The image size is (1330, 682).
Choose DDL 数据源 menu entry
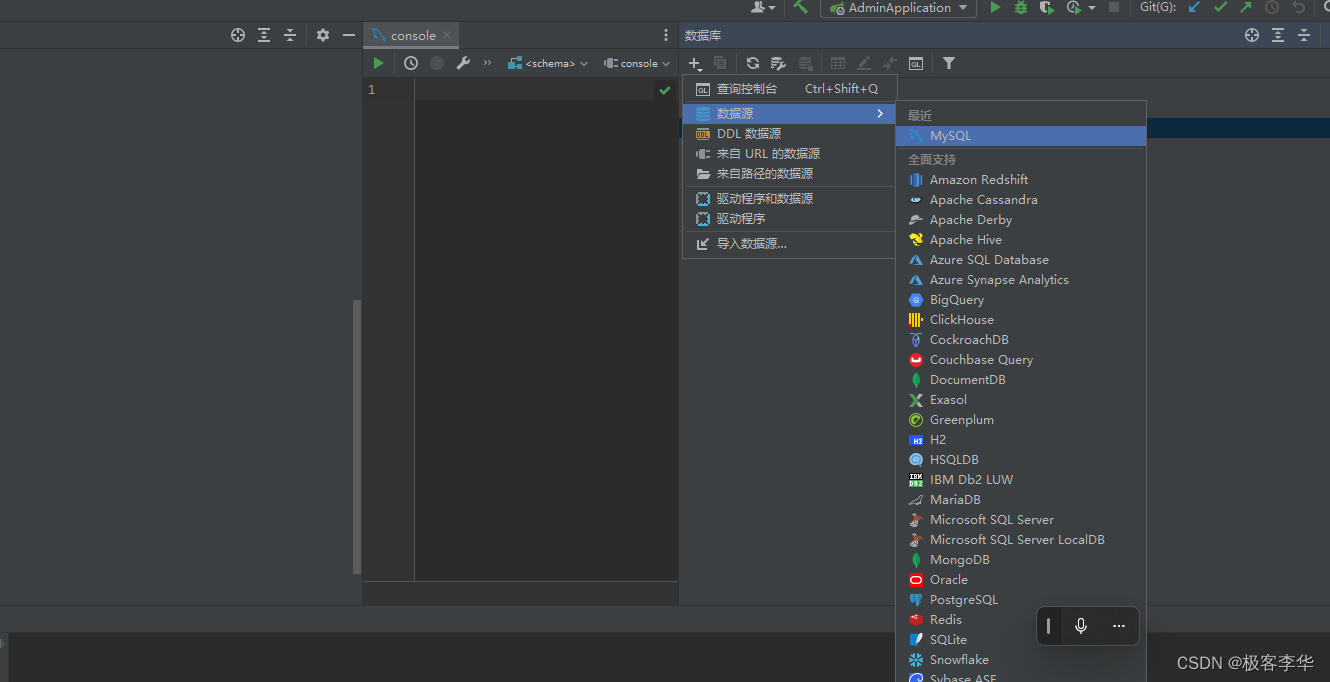[x=790, y=134]
